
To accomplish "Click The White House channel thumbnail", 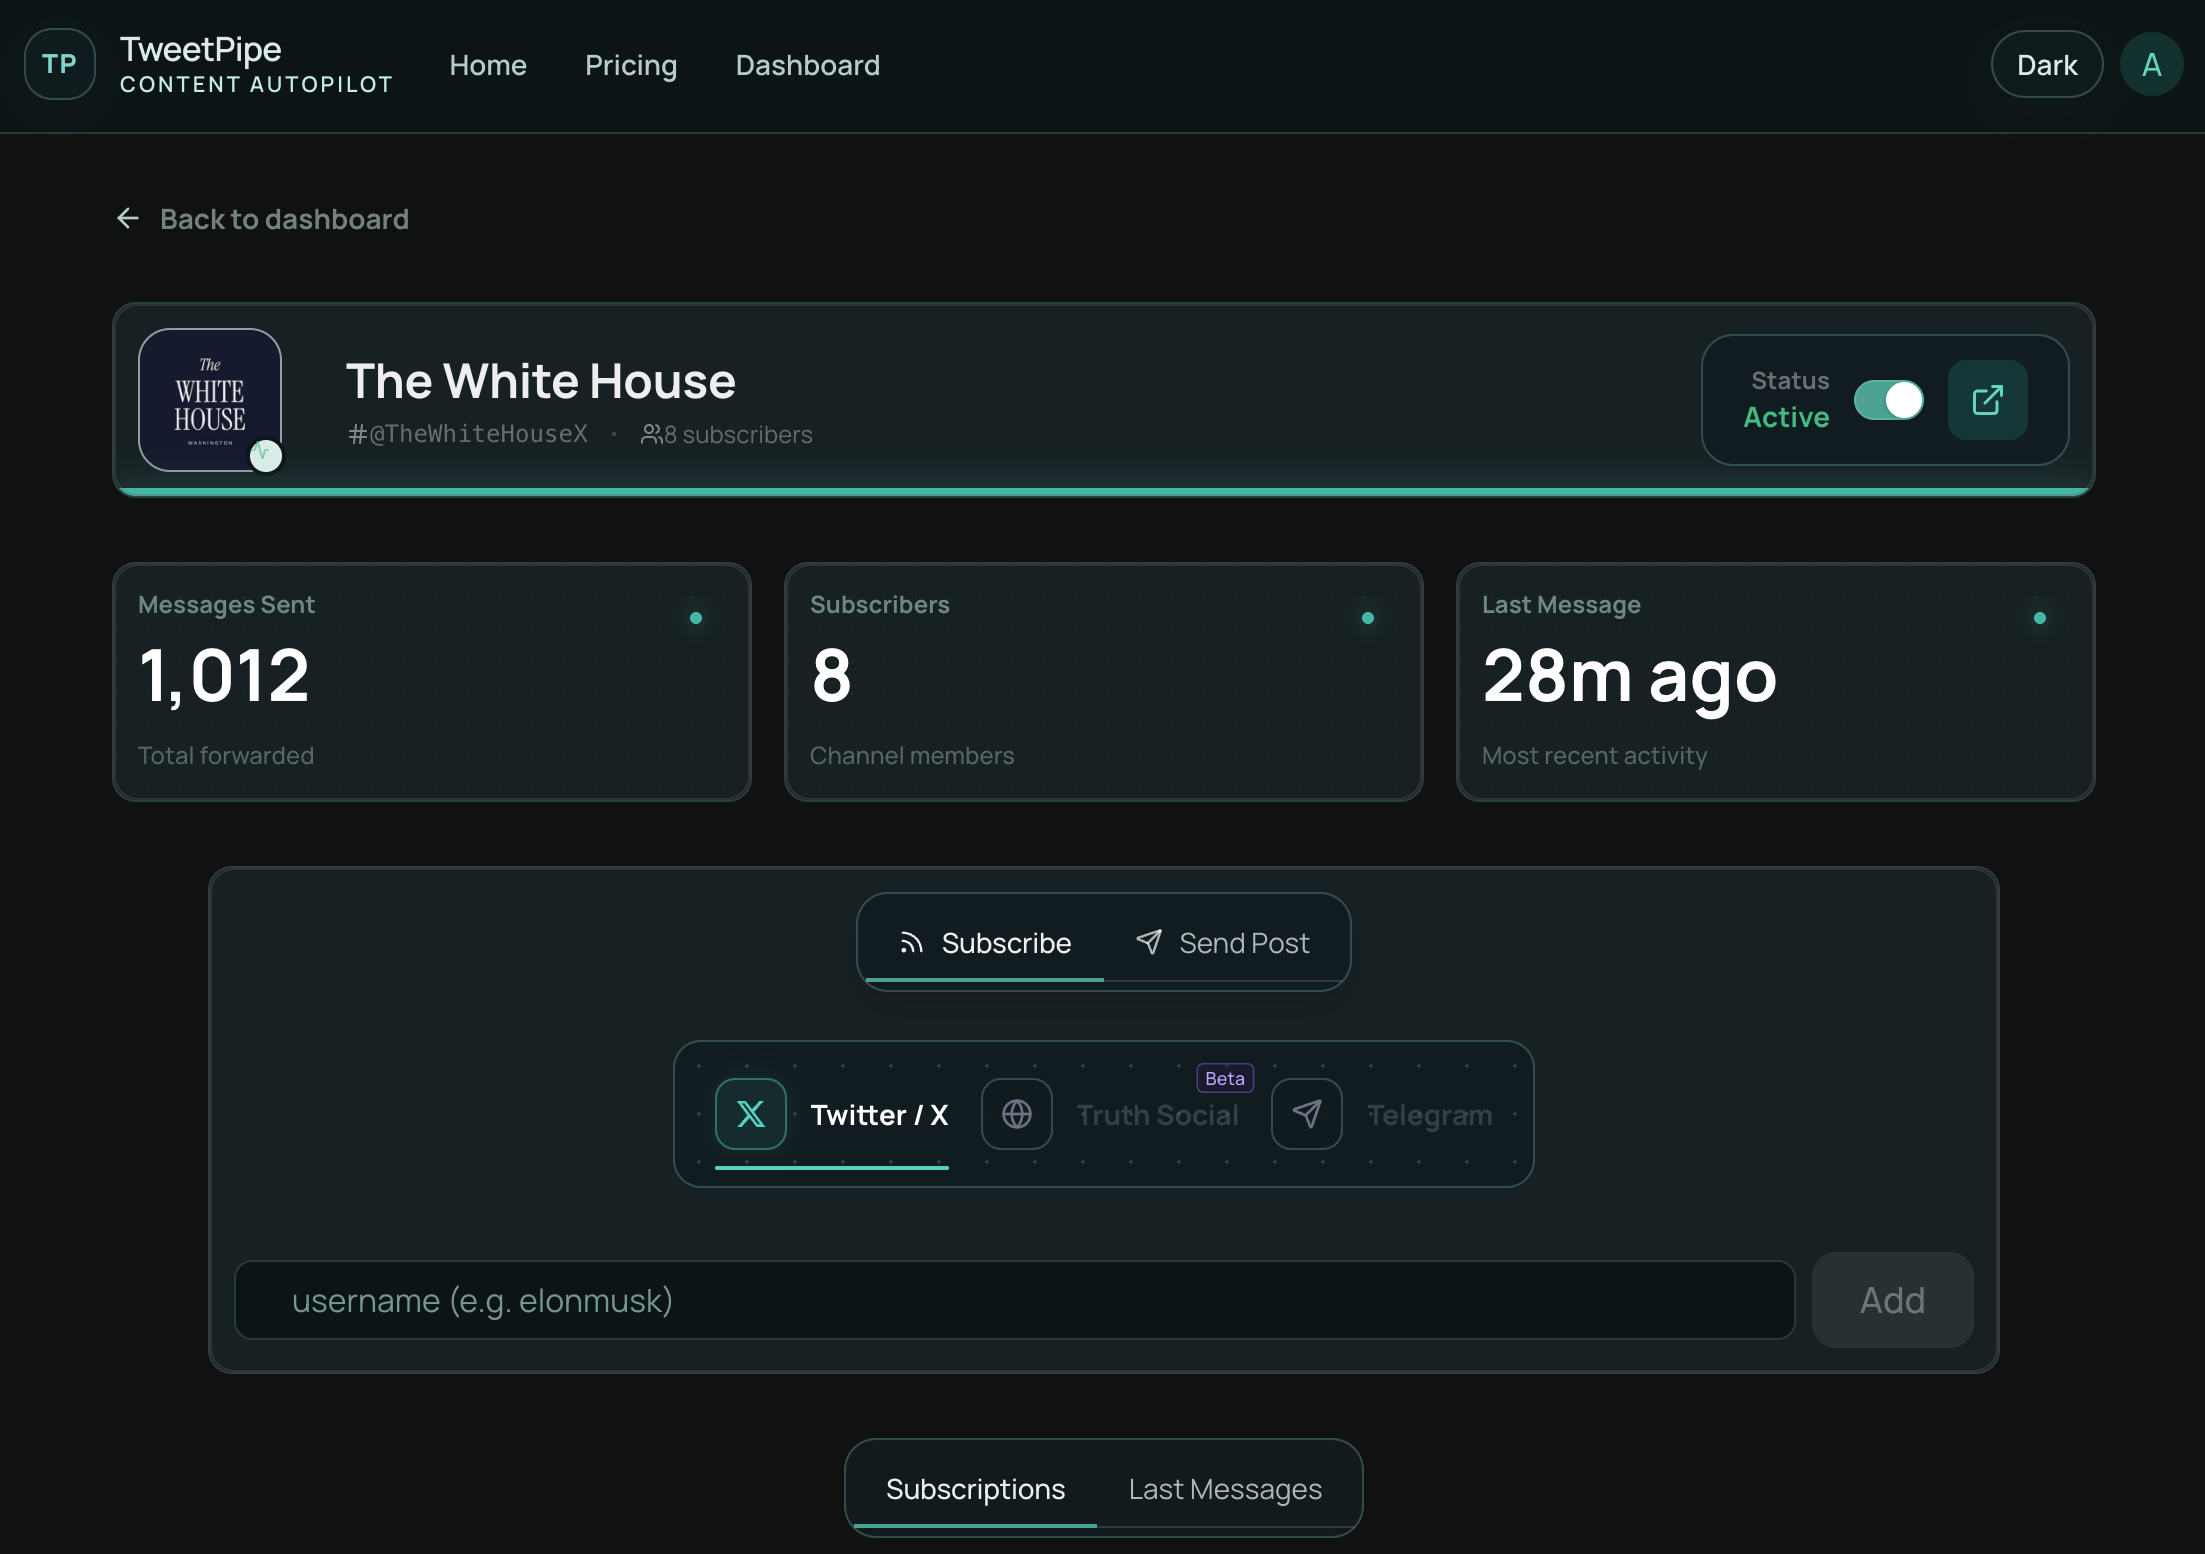I will tap(210, 400).
